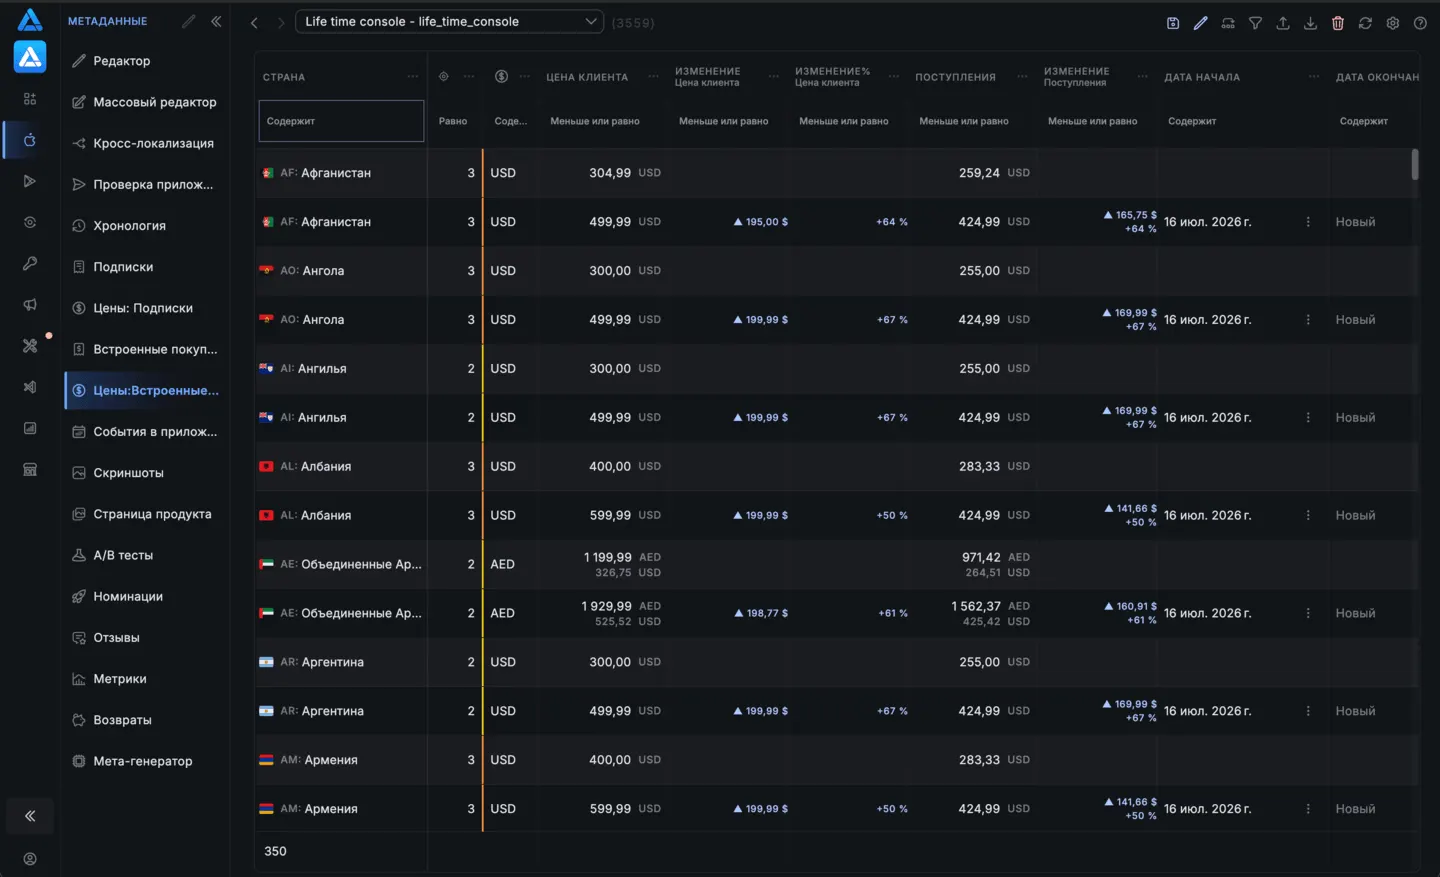1440x877 pixels.
Task: Click the help question mark icon
Action: tap(1420, 23)
